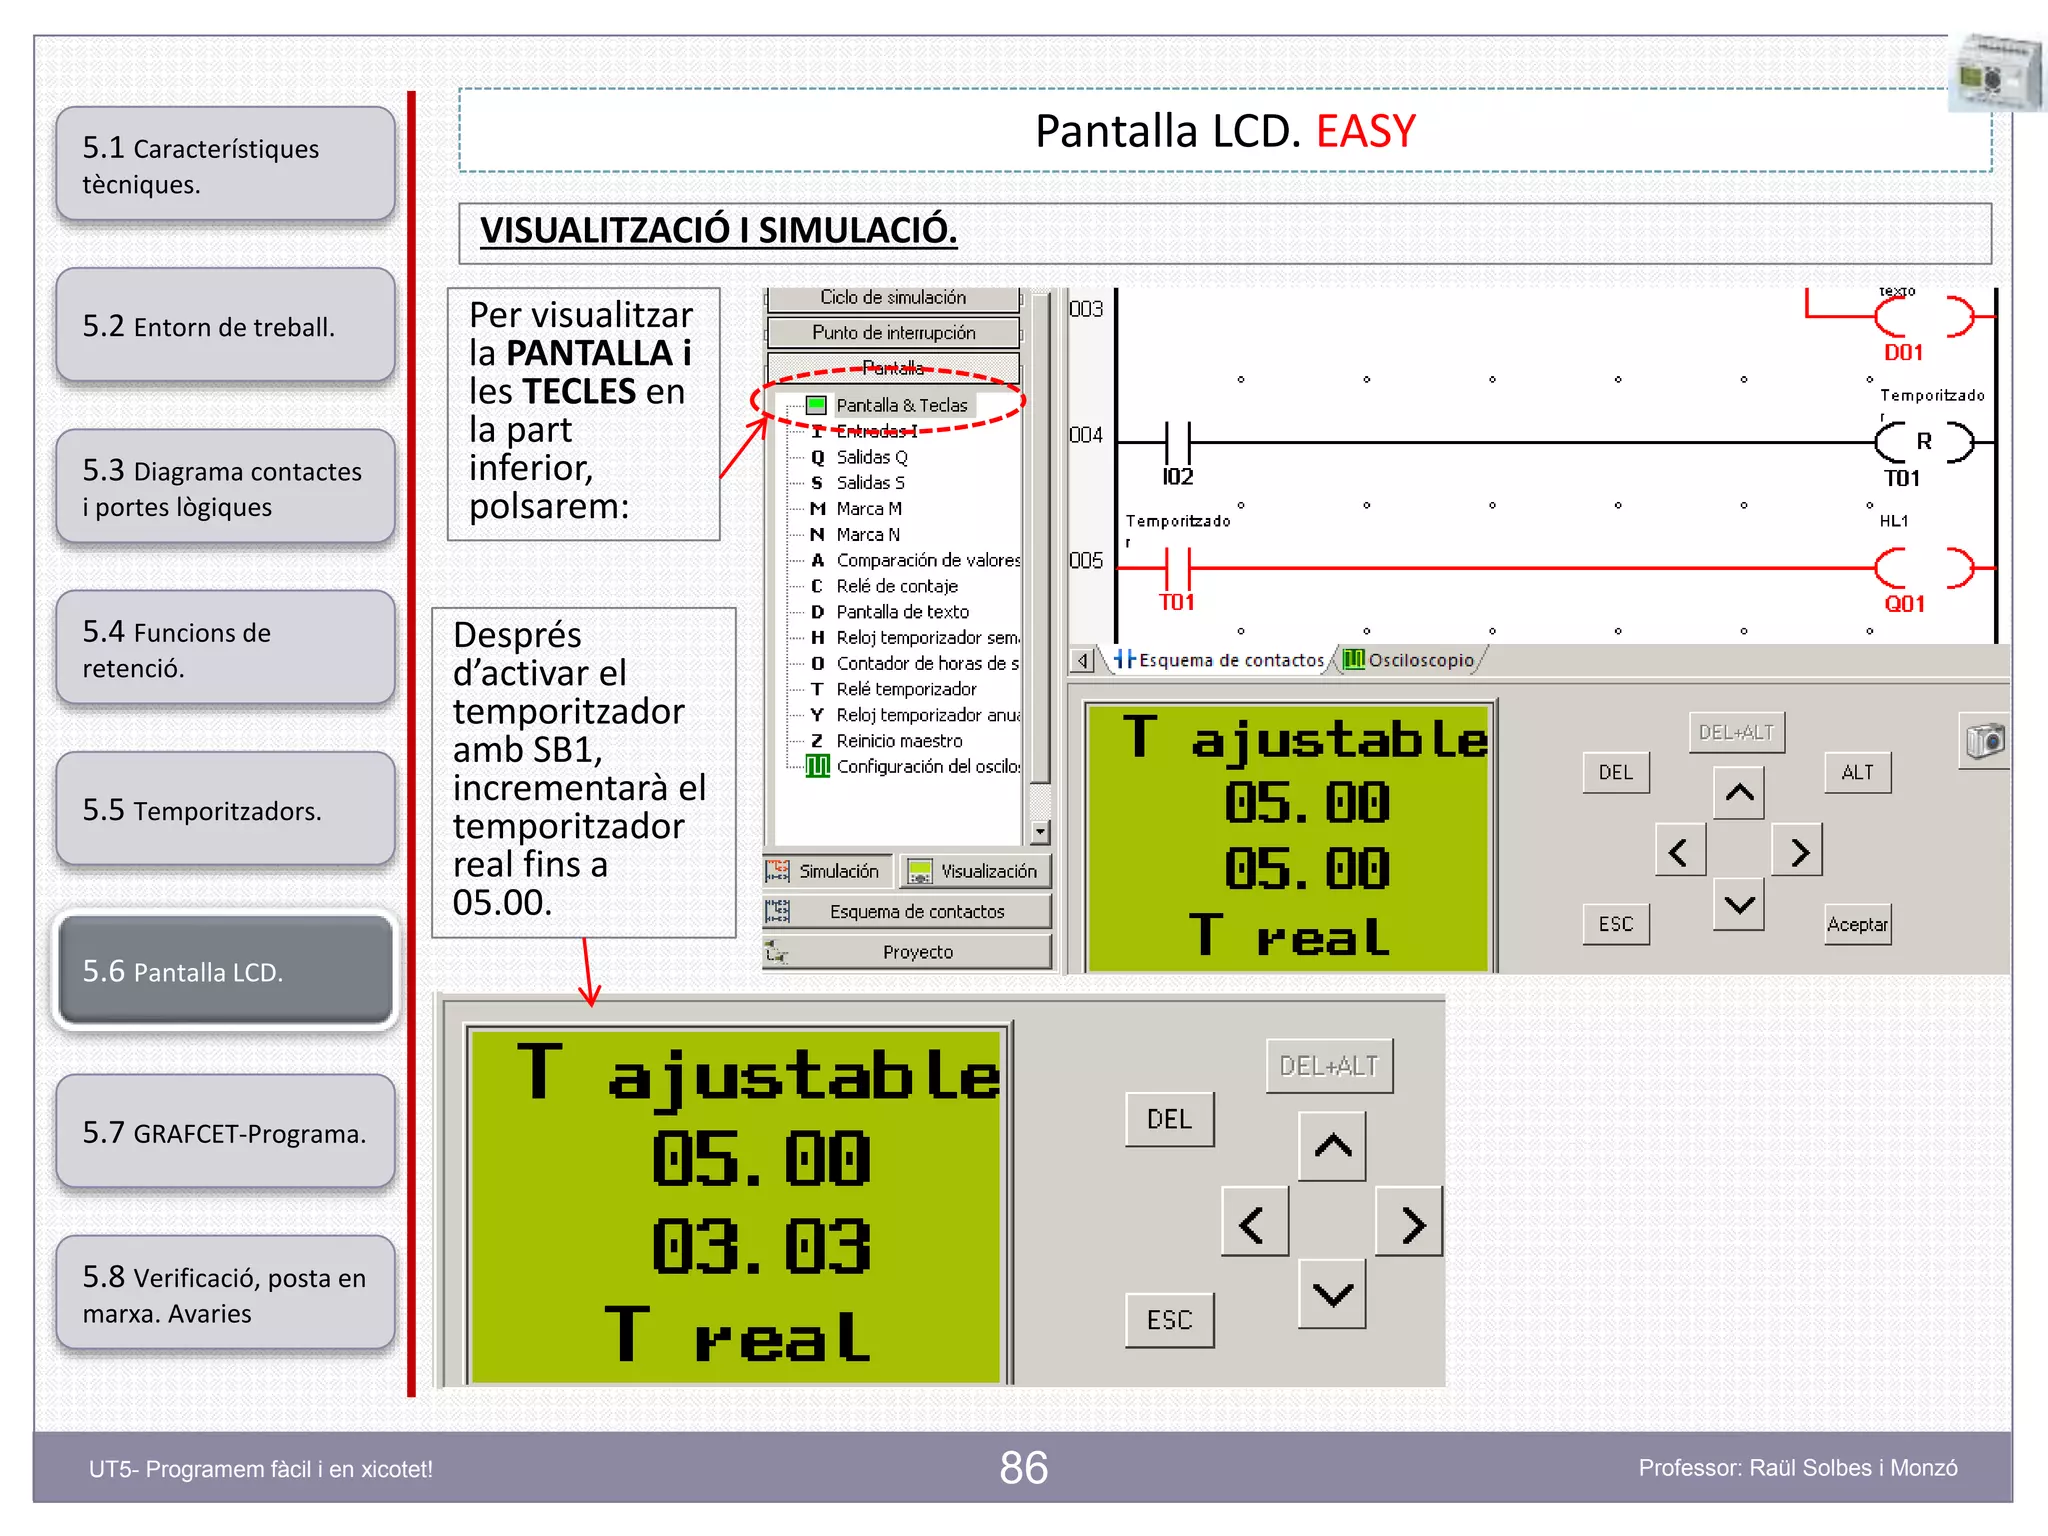Click the T01 reset coil
Image resolution: width=2048 pixels, height=1536 pixels.
point(1922,441)
